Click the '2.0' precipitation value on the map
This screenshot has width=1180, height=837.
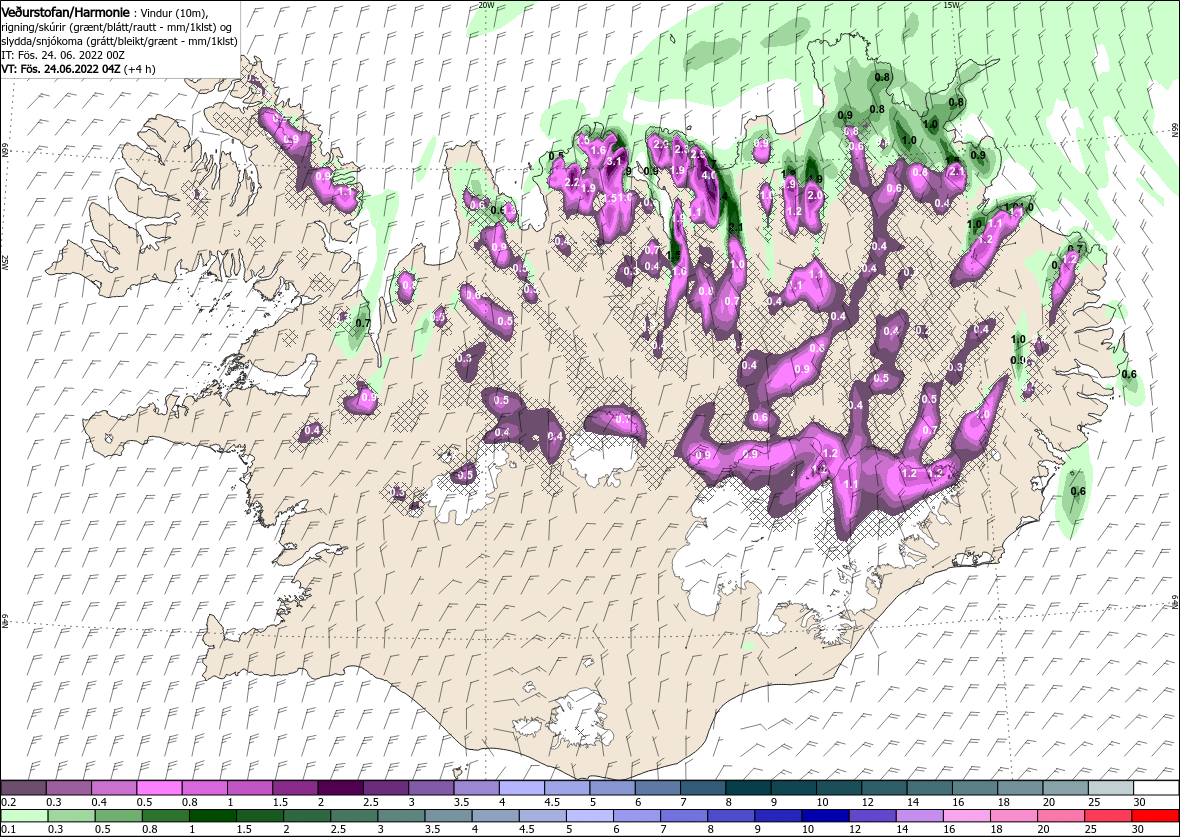[814, 195]
